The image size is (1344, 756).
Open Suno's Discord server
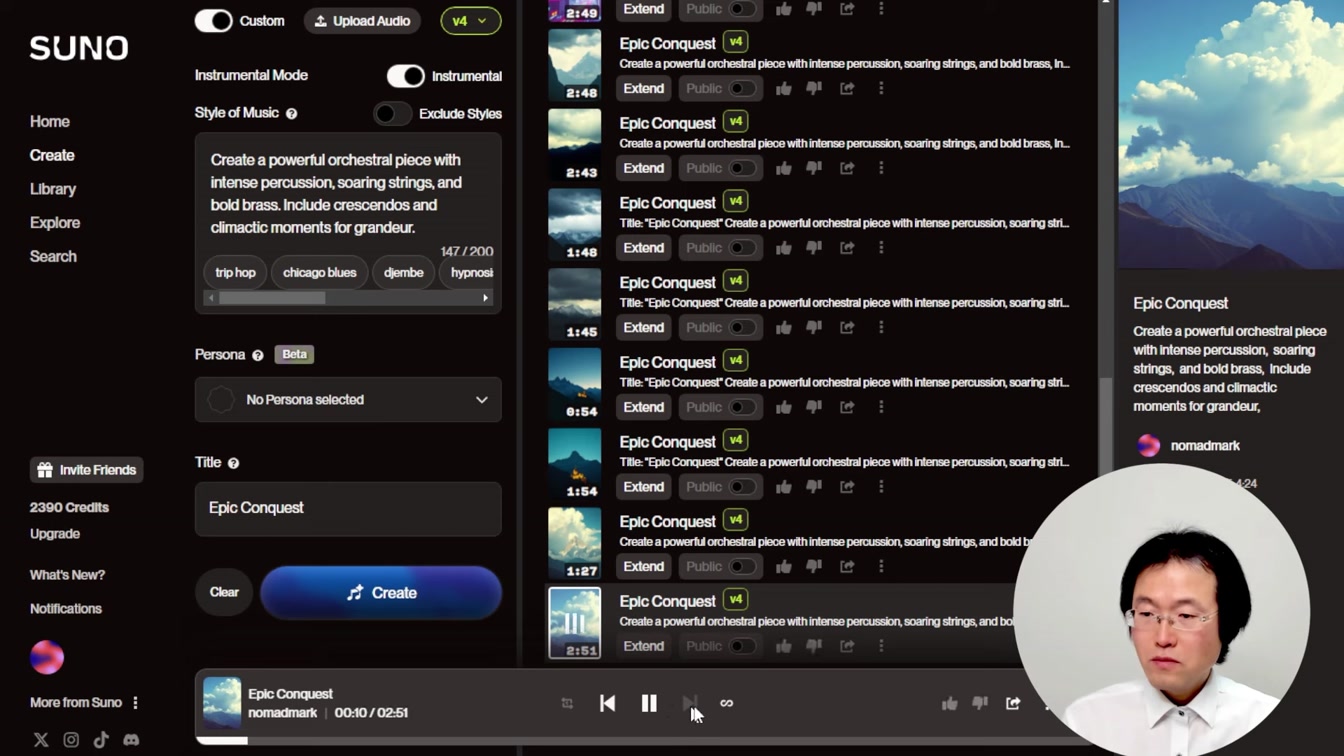click(x=131, y=740)
